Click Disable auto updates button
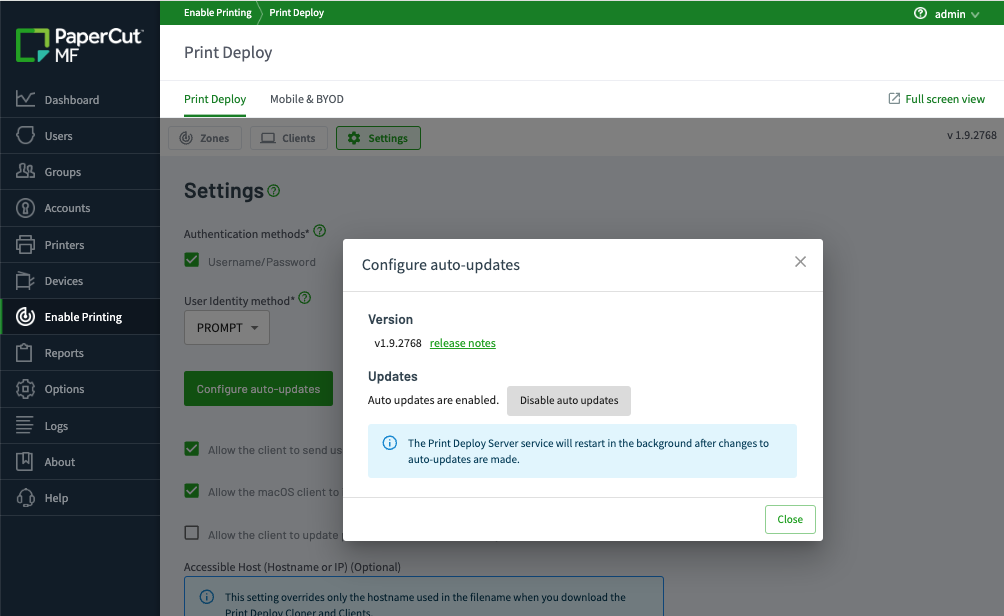The image size is (1004, 616). [569, 400]
